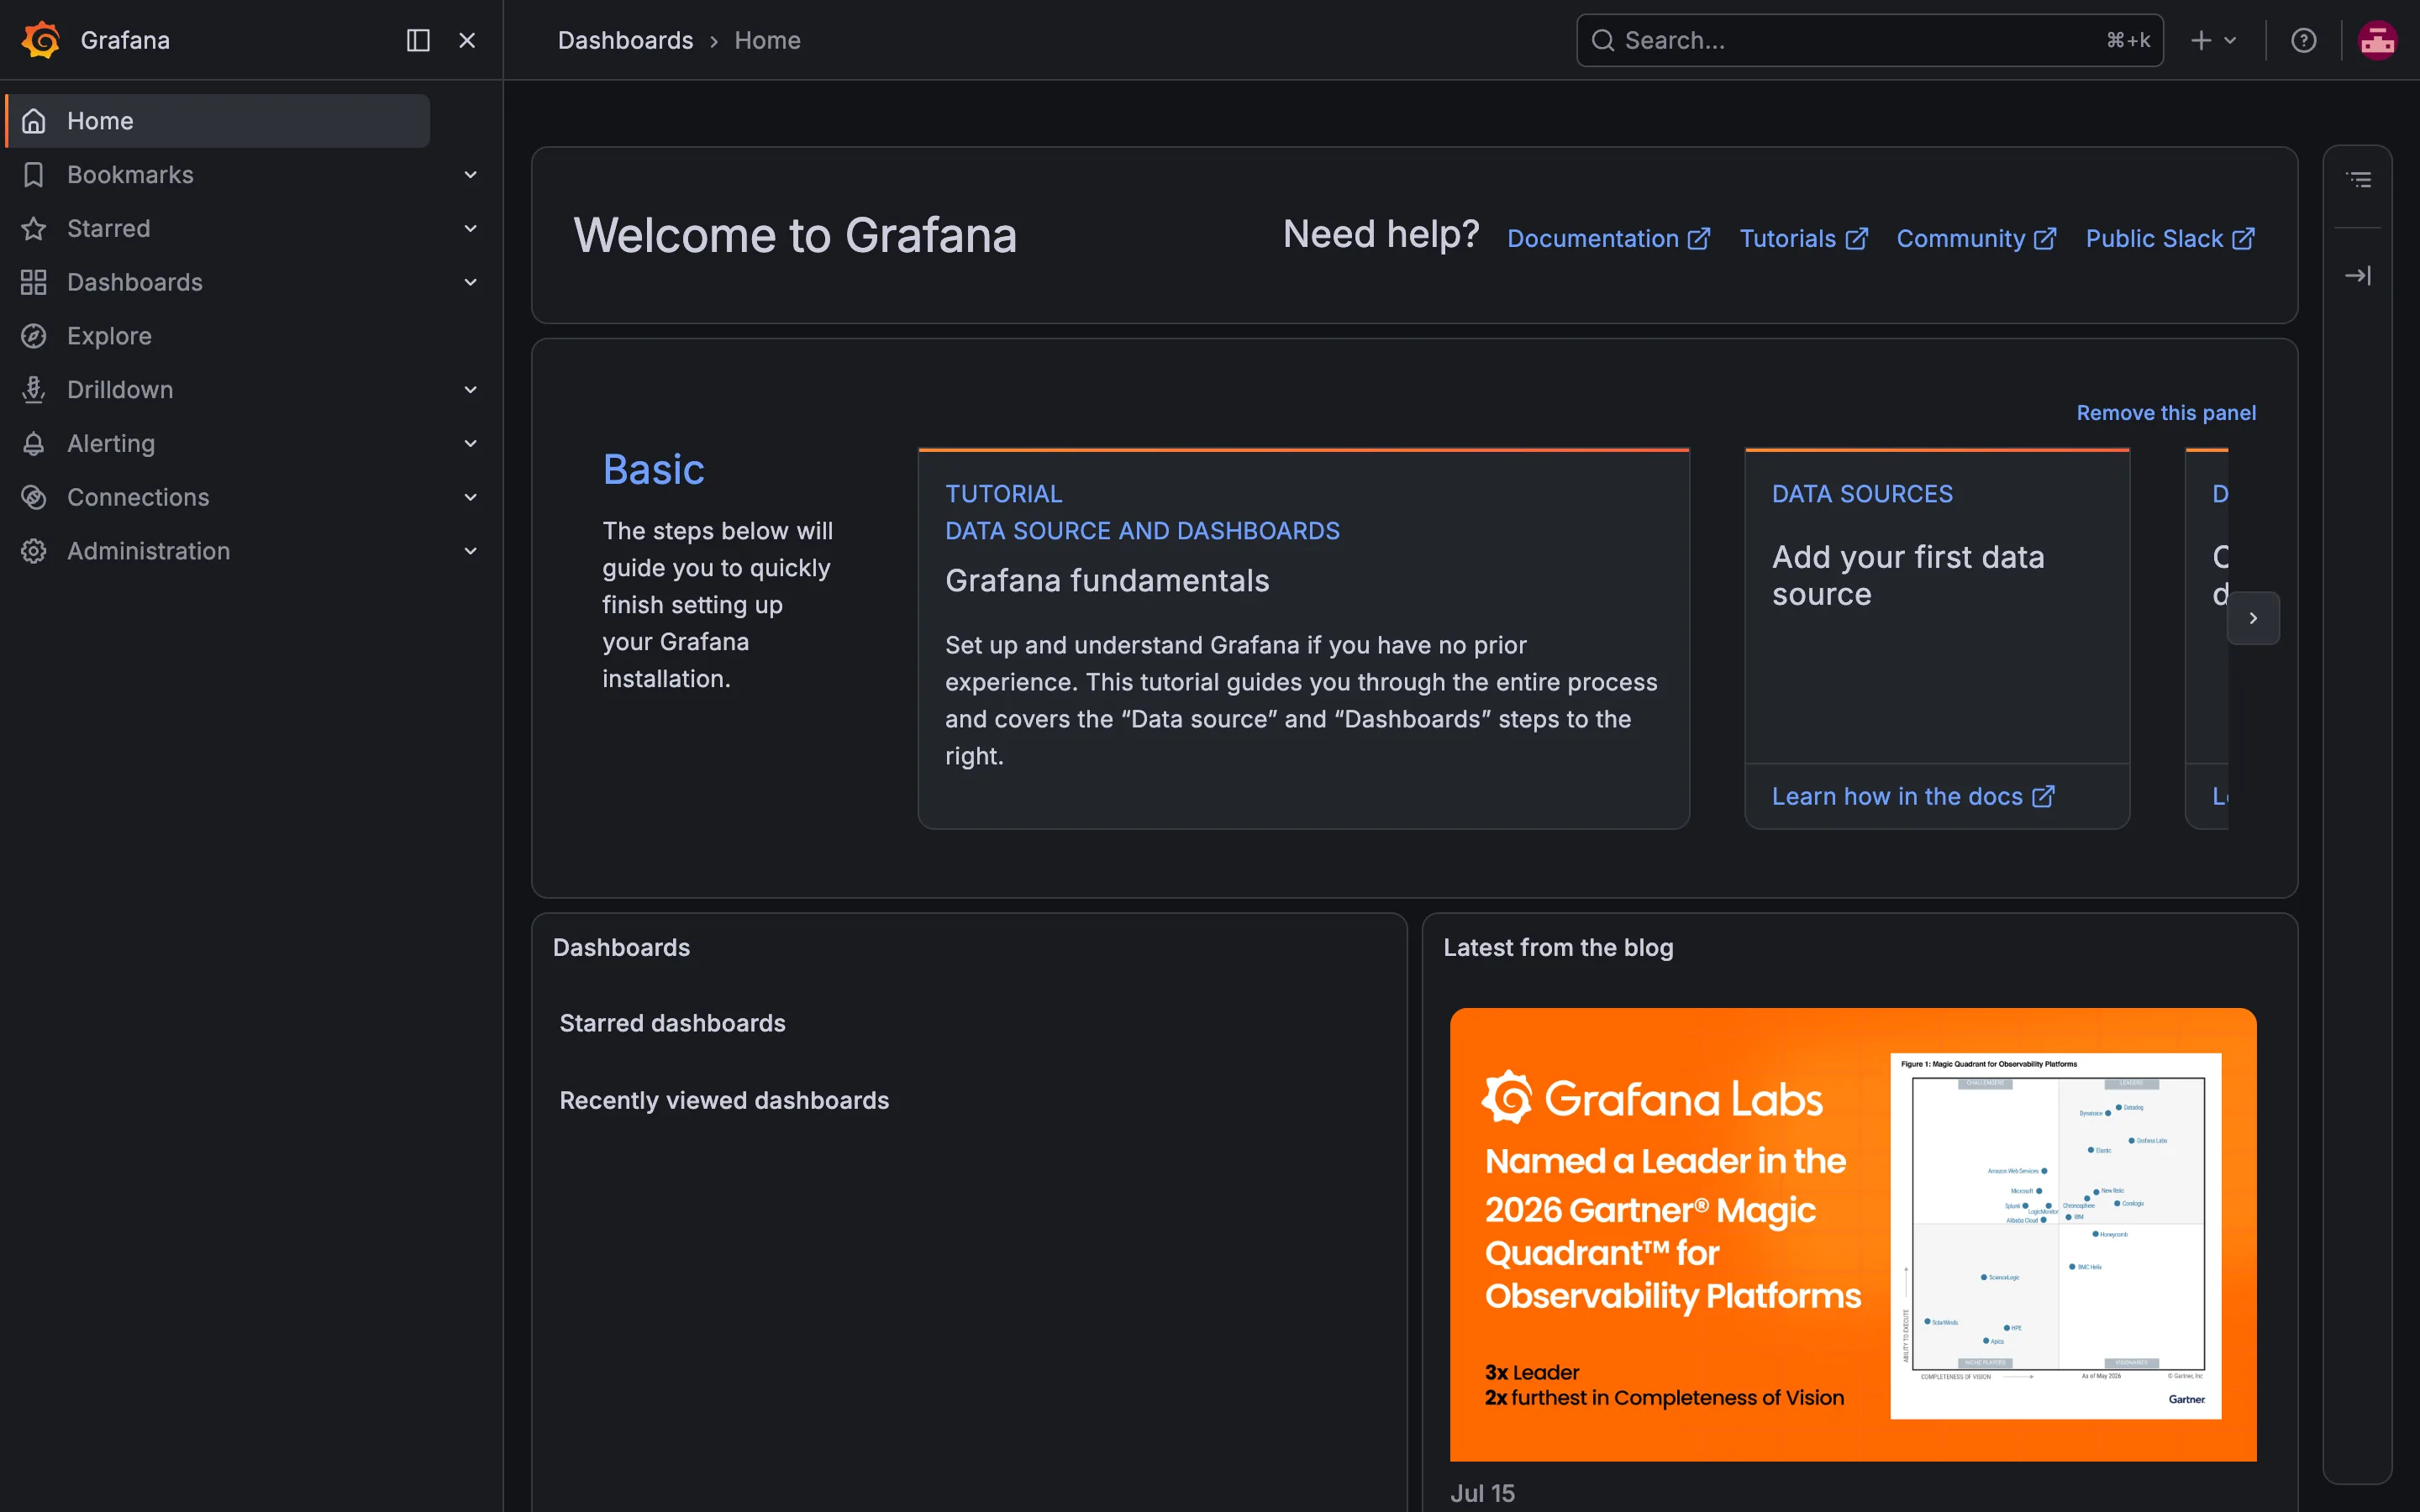The width and height of the screenshot is (2420, 1512).
Task: Open the Tutorials link
Action: (1803, 239)
